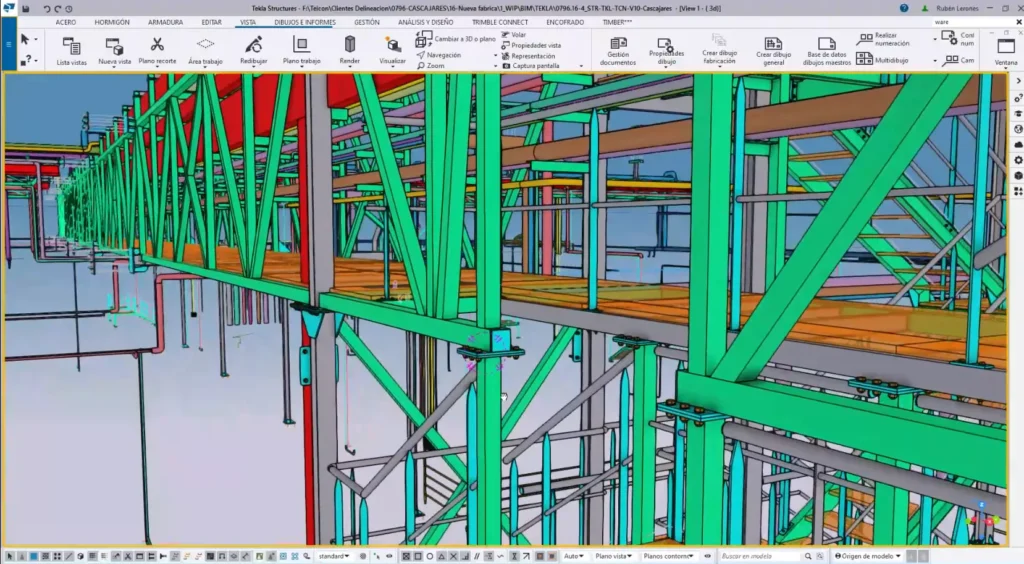Click Realizar numeración
Viewport: 1024px width, 564px height.
[884, 39]
